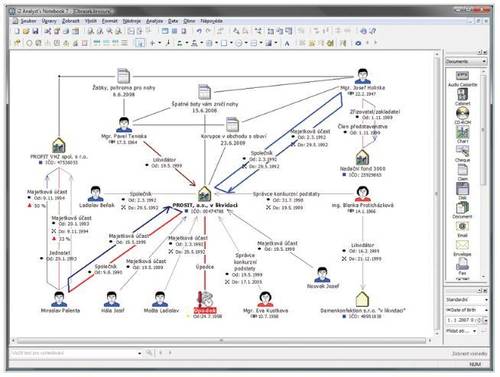The height and width of the screenshot is (377, 500).
Task: Select the Audio Cassette palette icon
Action: 462,75
